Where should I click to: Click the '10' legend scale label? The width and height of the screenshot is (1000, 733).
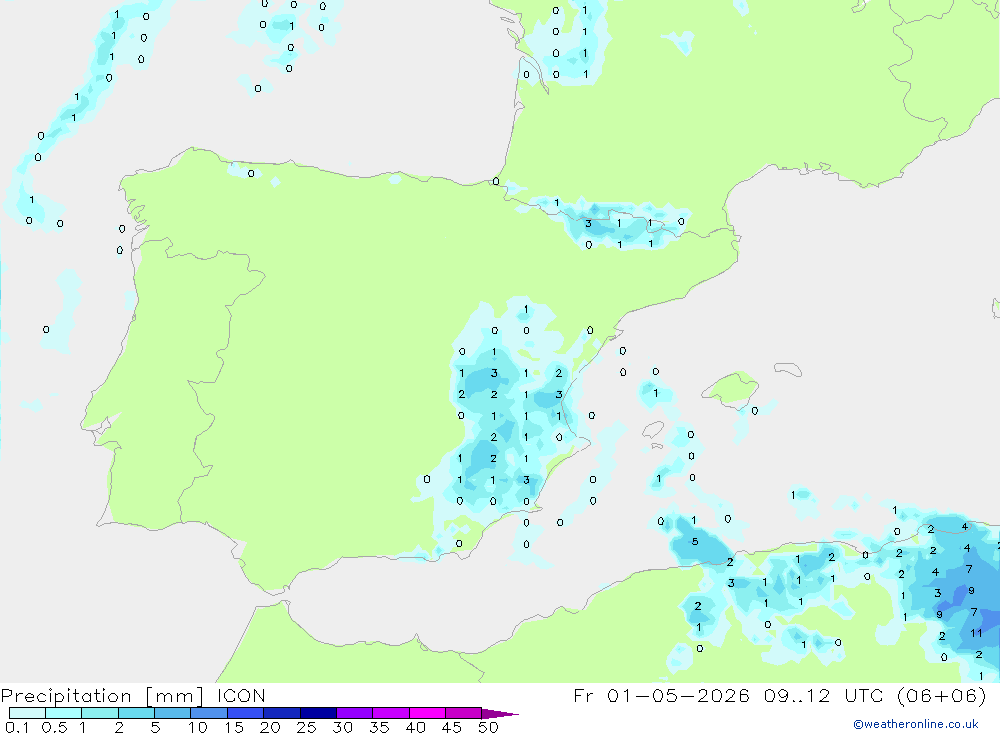[x=198, y=727]
